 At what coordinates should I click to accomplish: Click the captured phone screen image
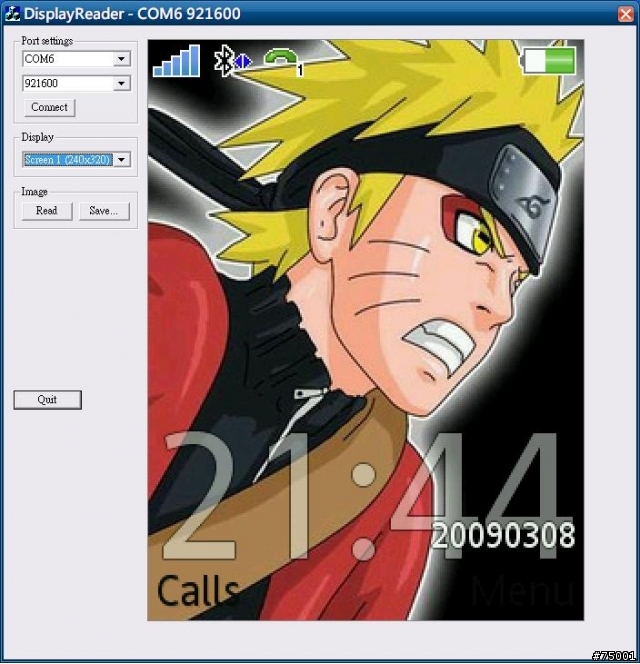pyautogui.click(x=366, y=330)
